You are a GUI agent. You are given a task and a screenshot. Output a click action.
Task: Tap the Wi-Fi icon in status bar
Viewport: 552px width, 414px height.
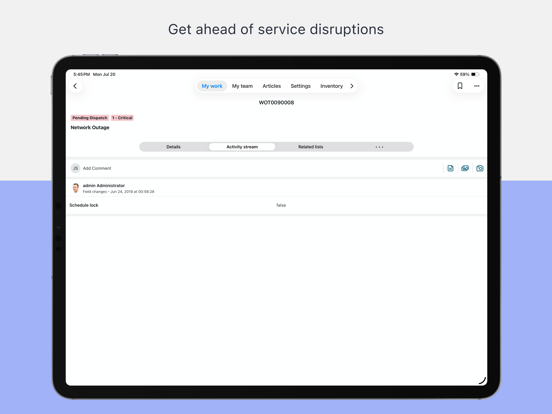[x=456, y=74]
